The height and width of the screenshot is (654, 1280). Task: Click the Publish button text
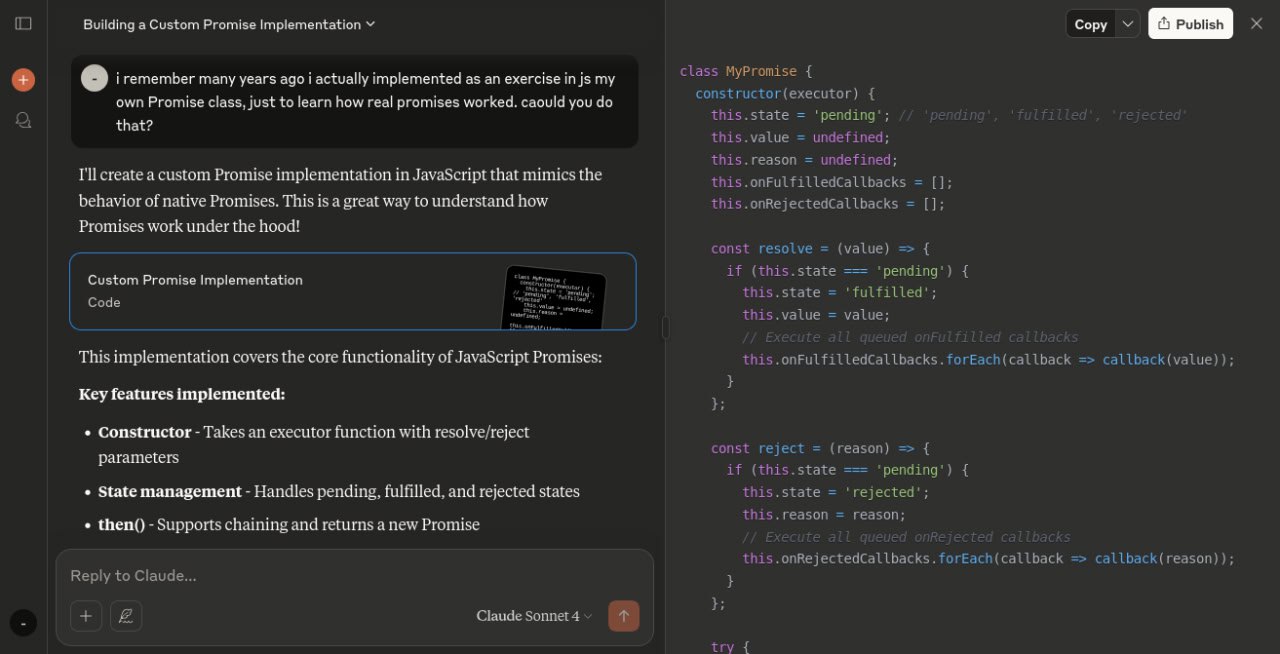(1199, 24)
